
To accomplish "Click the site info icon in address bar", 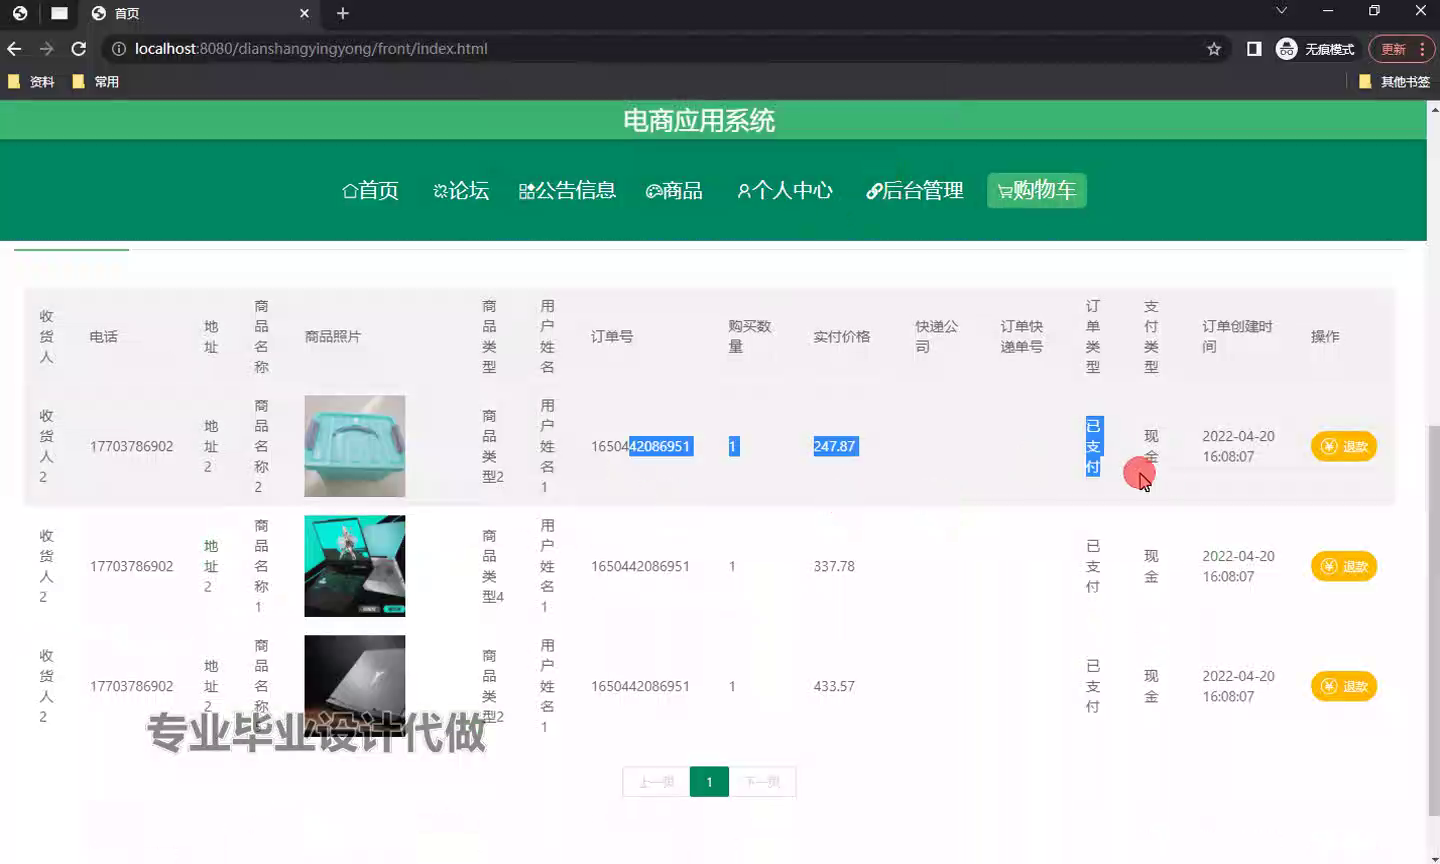I will (118, 49).
